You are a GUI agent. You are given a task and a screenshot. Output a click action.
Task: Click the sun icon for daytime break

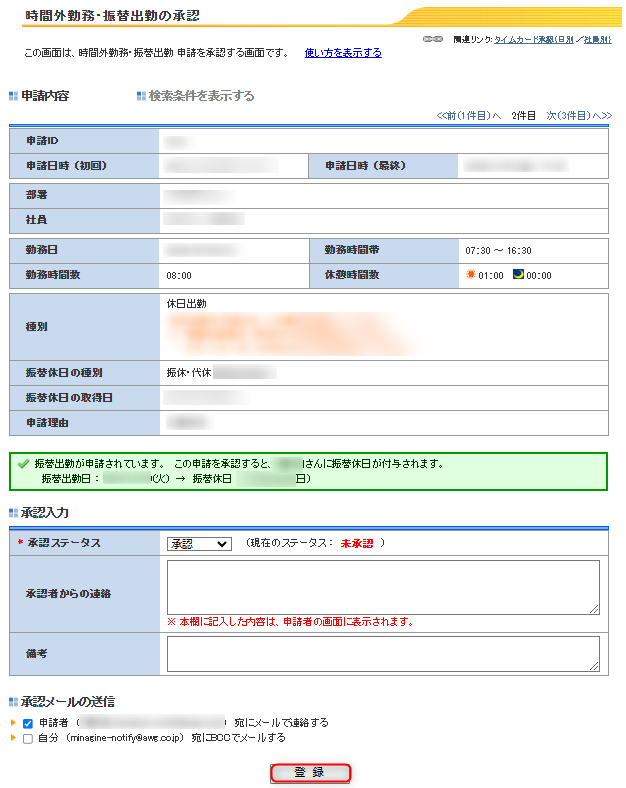(x=471, y=274)
